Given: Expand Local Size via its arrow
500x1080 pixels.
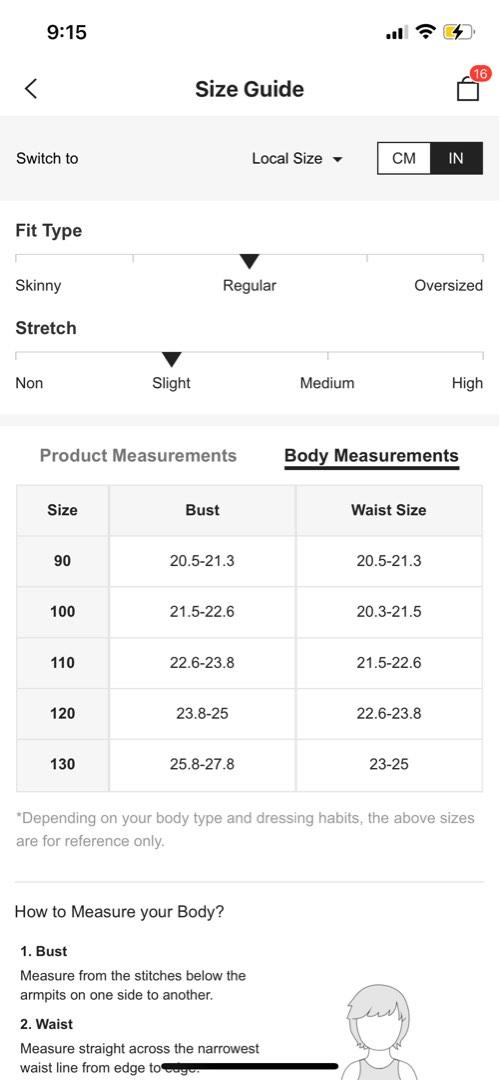Looking at the screenshot, I should pyautogui.click(x=337, y=160).
